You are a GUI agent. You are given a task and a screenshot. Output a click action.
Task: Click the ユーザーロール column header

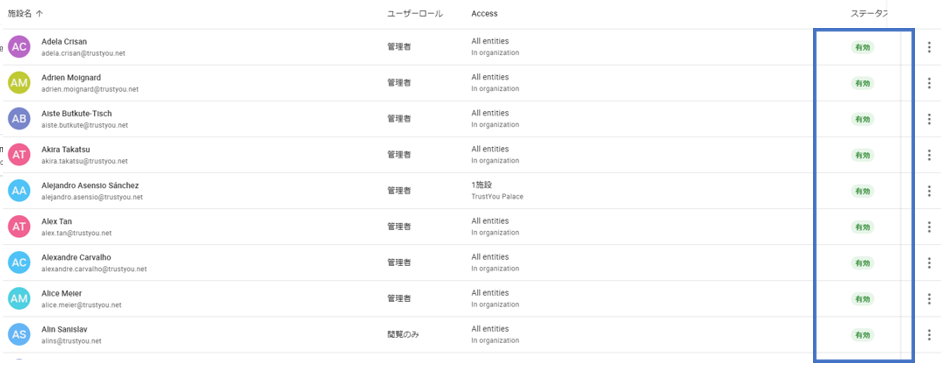point(415,13)
